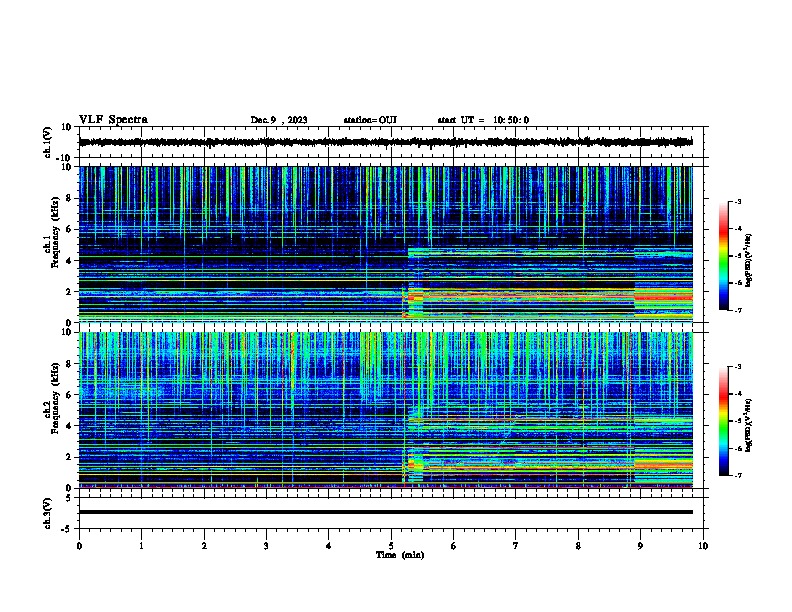Click the "-3" label on ch.1 color bar
The width and height of the screenshot is (792, 612).
738,202
